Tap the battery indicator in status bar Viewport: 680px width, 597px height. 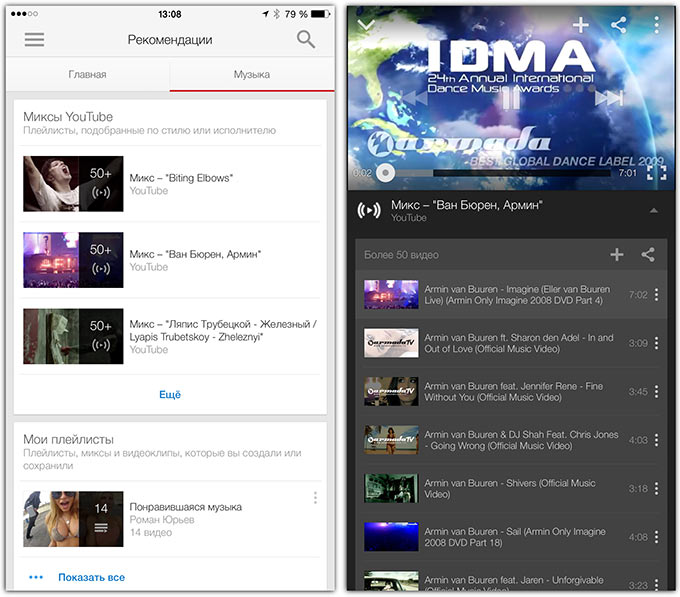[320, 14]
